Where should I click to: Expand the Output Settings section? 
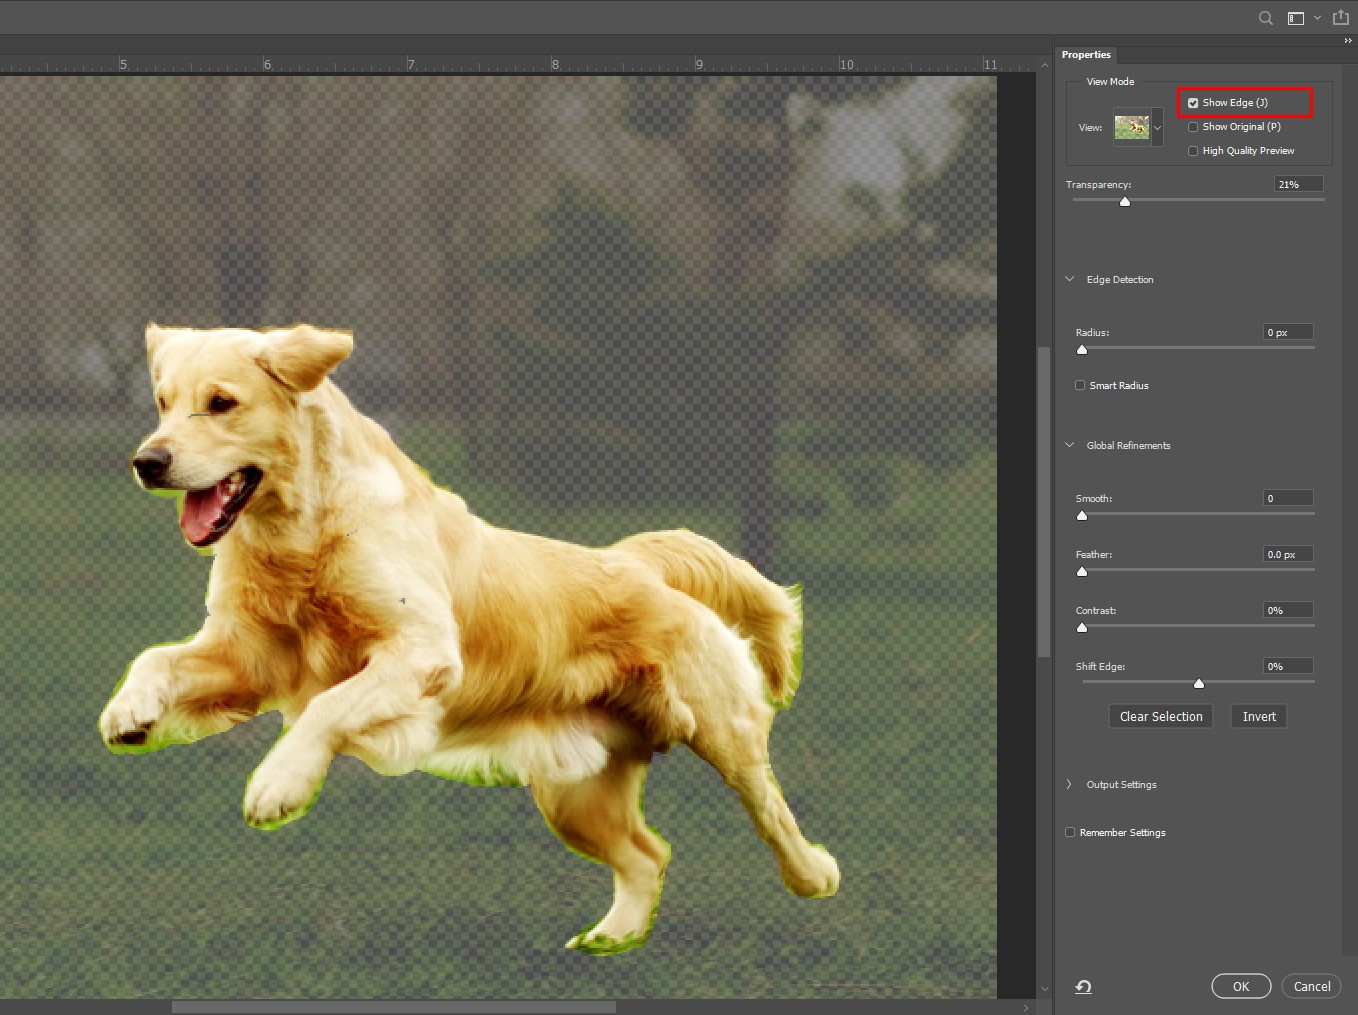tap(1069, 784)
